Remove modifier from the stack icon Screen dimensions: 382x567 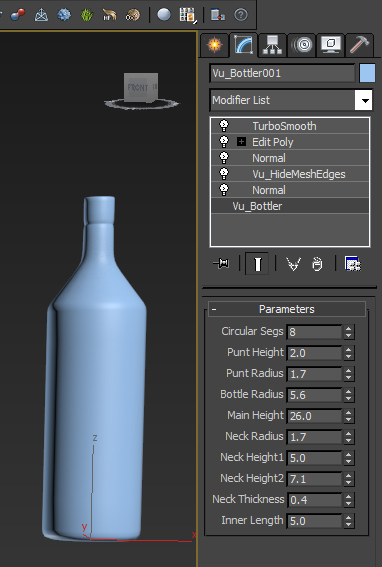[x=317, y=264]
